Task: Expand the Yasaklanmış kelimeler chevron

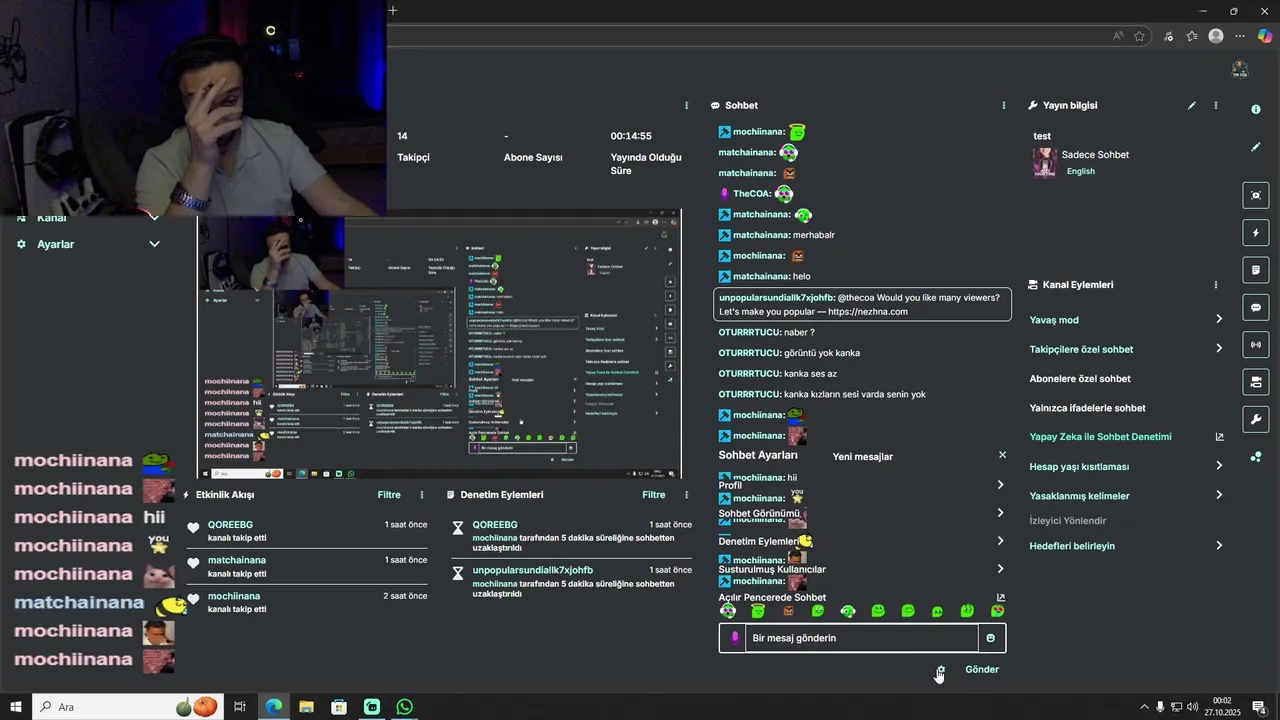Action: [x=1219, y=495]
